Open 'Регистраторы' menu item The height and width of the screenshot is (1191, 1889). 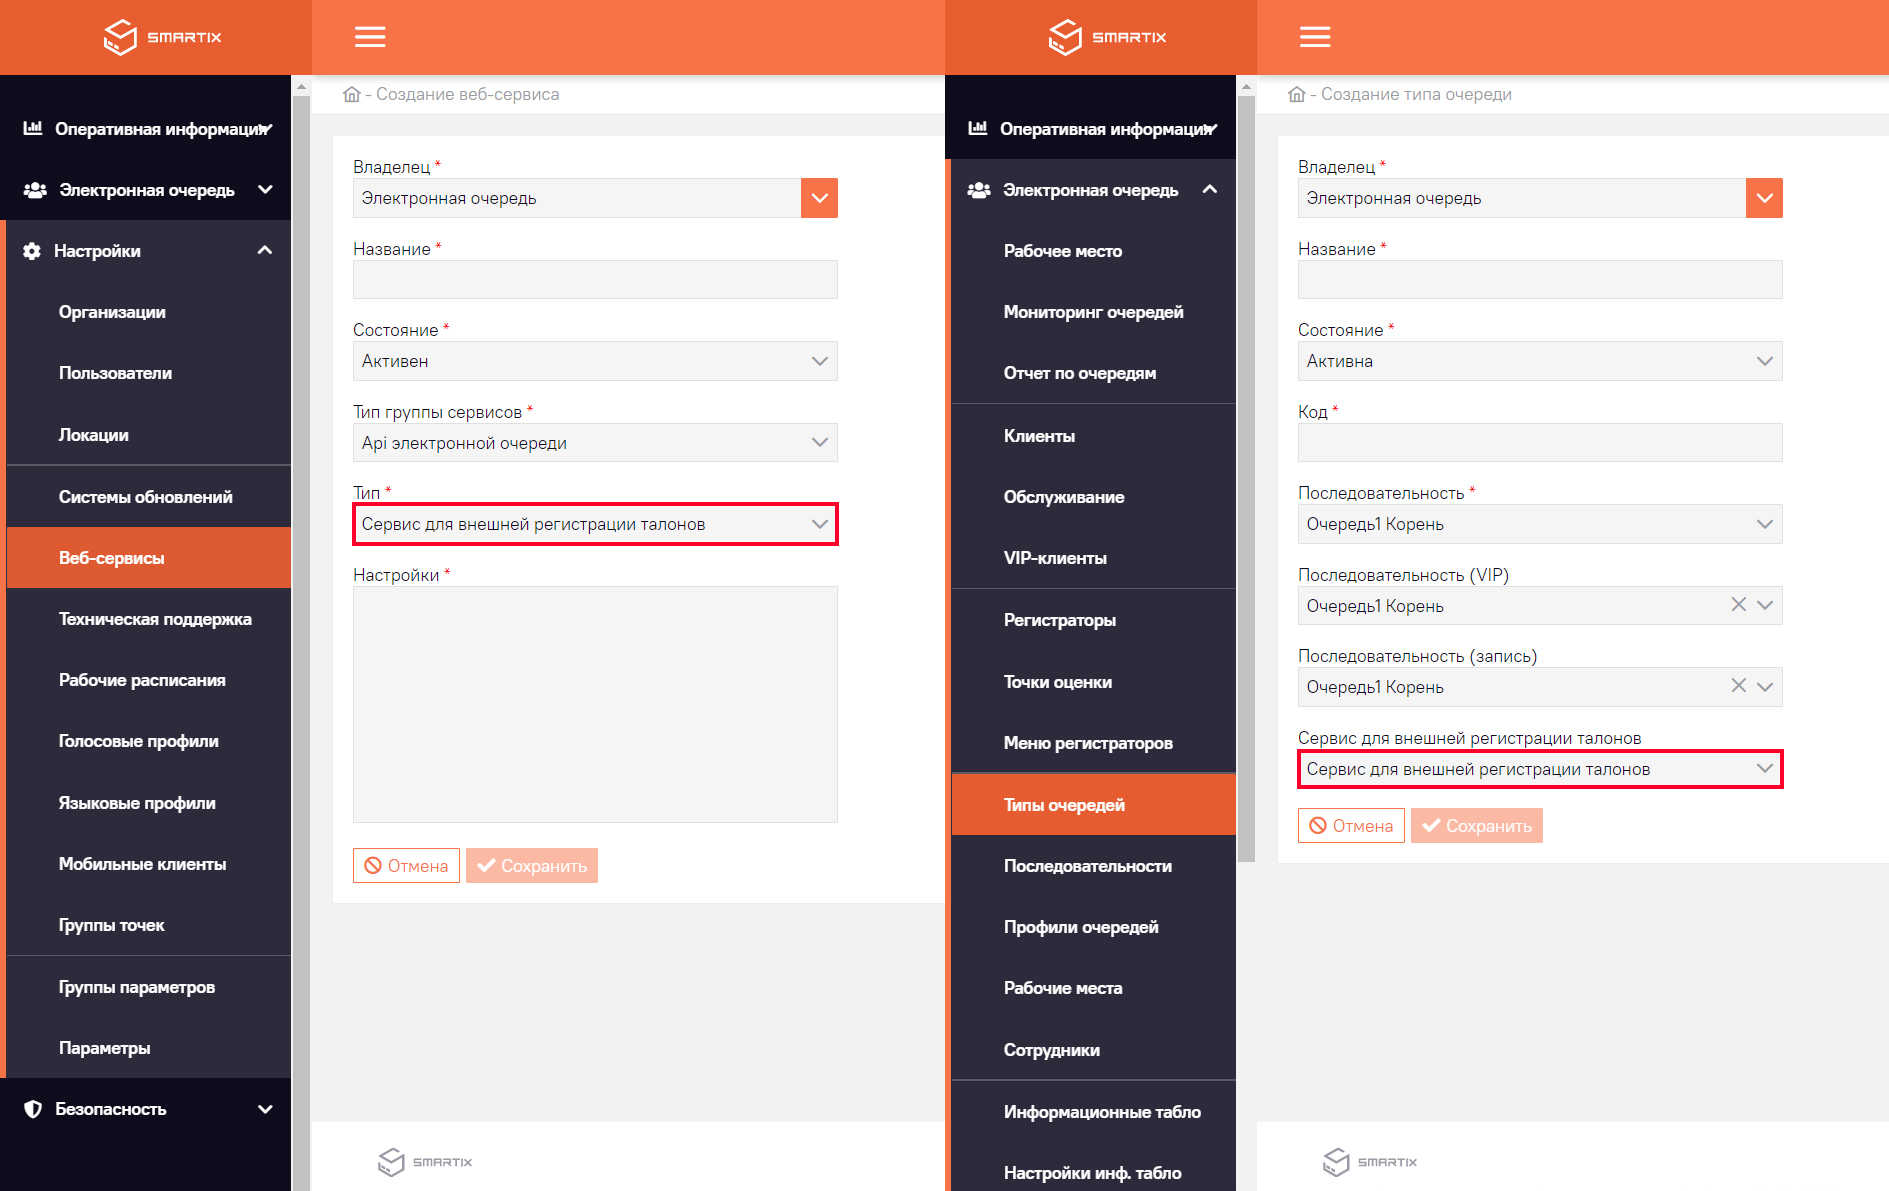[1094, 620]
